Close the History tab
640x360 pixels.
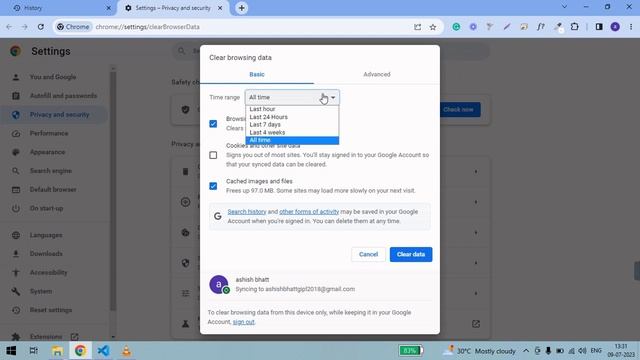pyautogui.click(x=109, y=8)
